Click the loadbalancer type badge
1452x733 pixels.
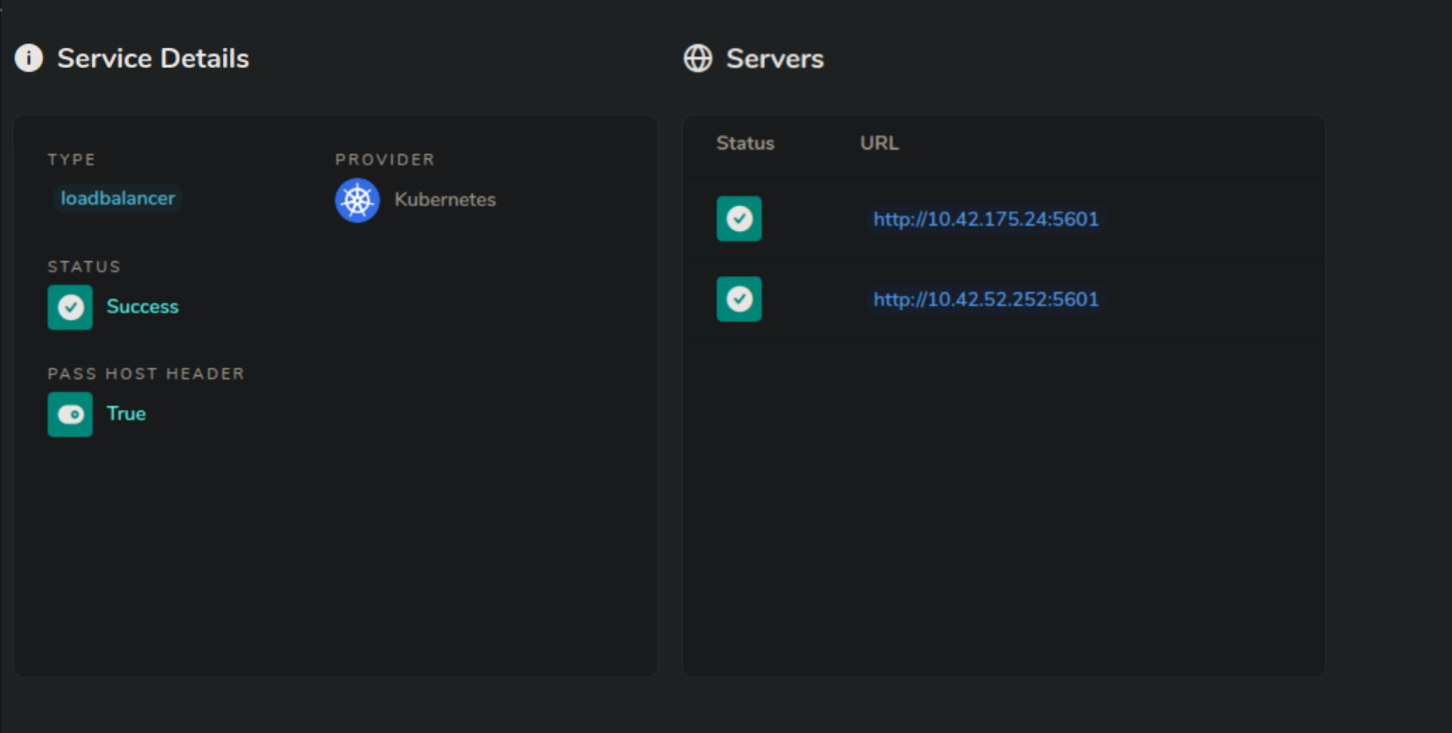coord(117,198)
